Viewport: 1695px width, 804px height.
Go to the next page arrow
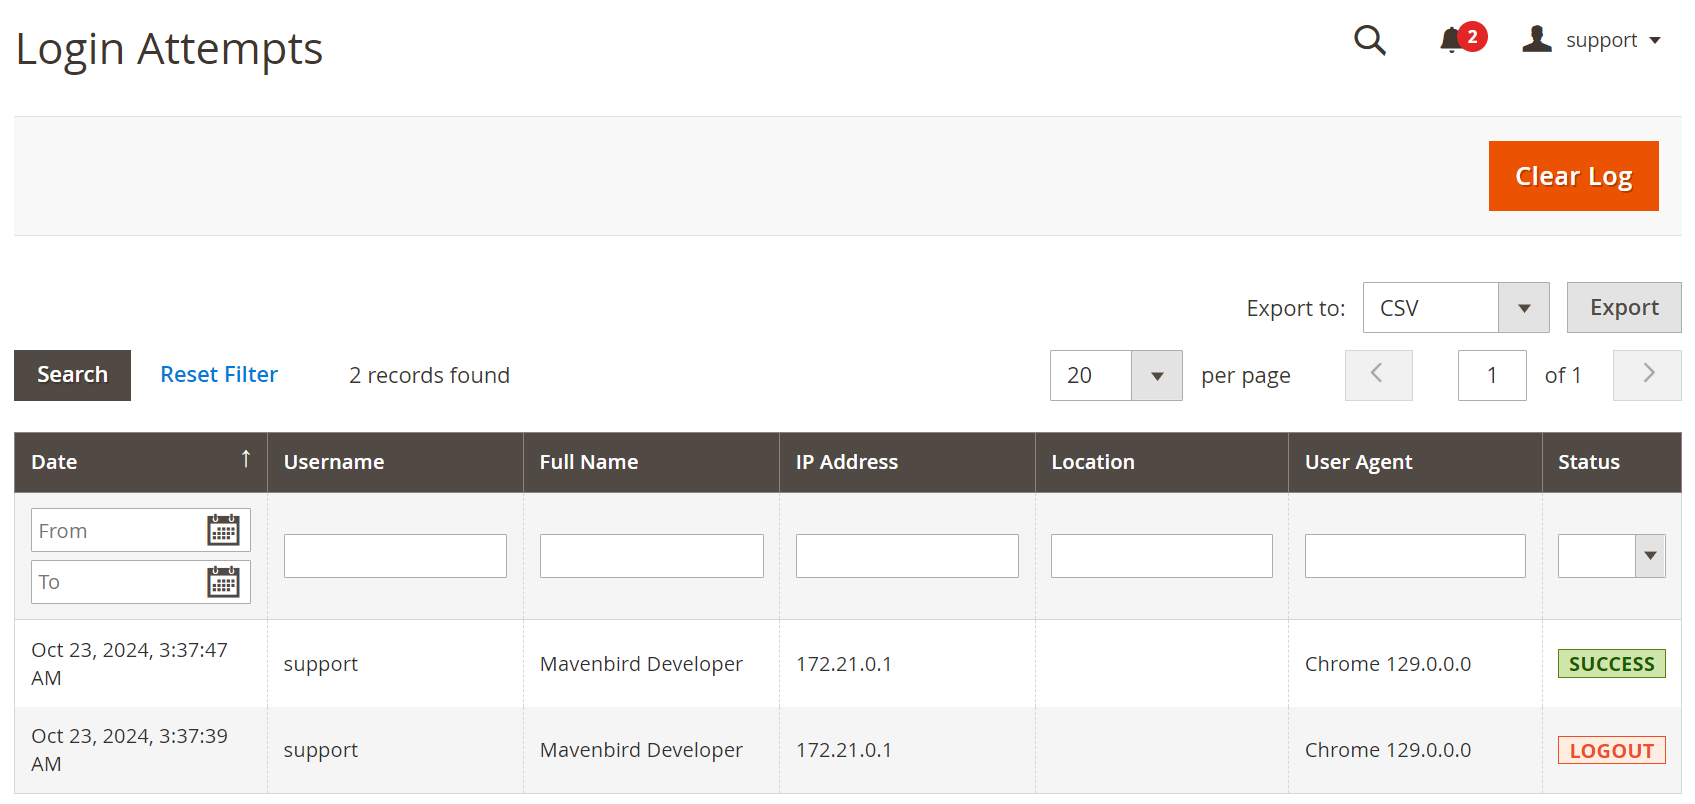coord(1647,375)
